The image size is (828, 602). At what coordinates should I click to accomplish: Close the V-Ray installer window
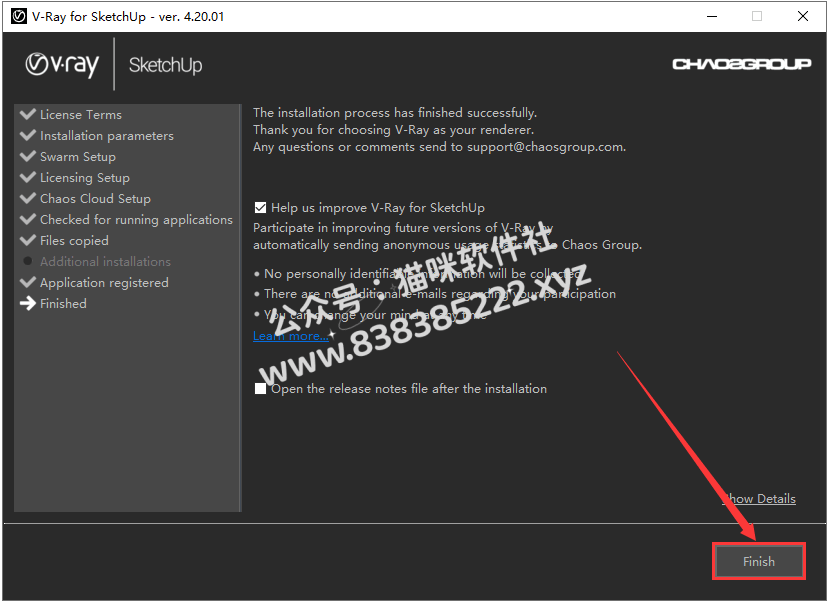(x=803, y=16)
